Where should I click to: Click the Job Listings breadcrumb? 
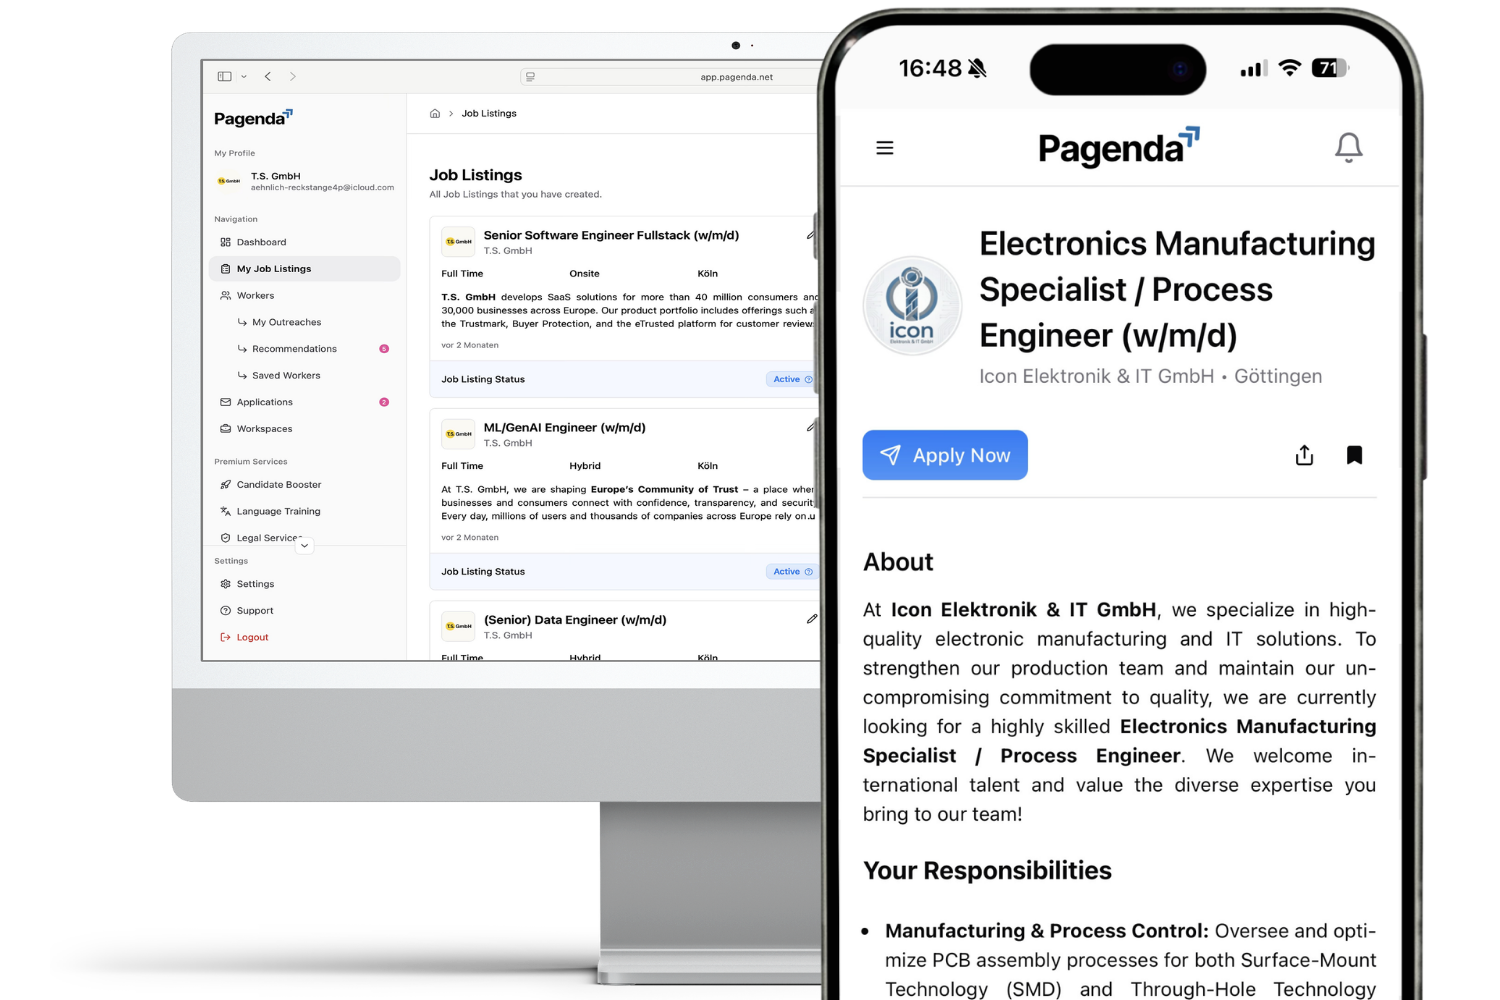(489, 114)
